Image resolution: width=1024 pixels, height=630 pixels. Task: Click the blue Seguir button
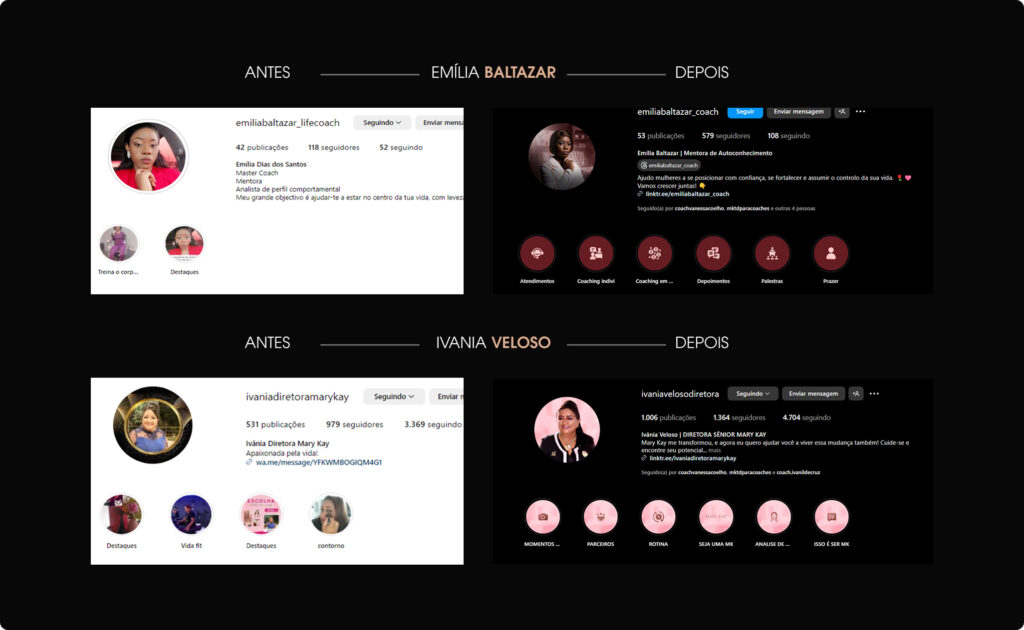pos(745,112)
